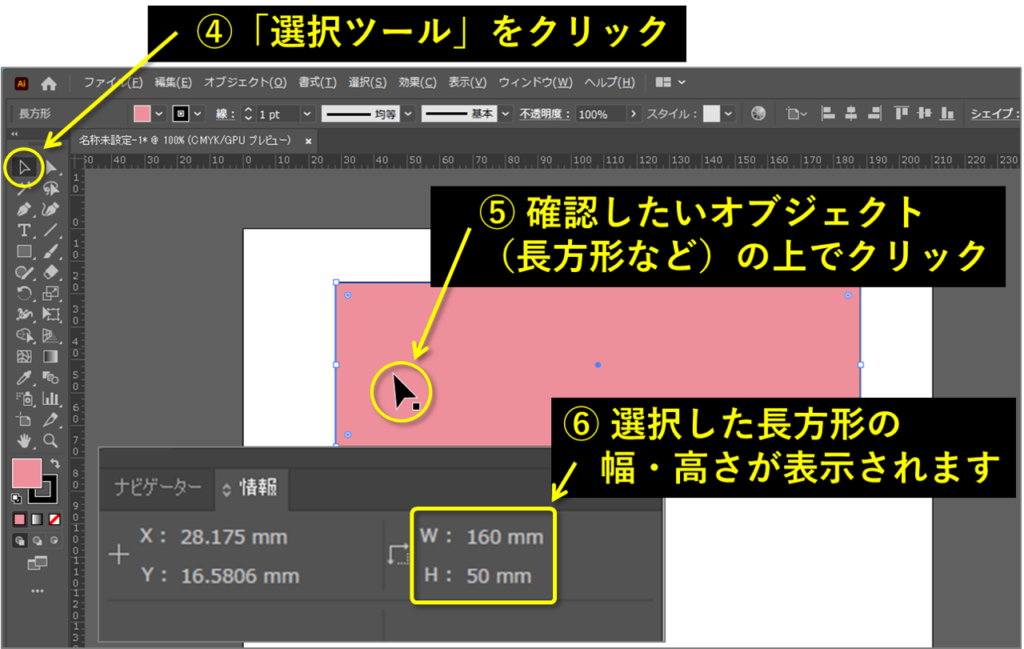Select the Direct Selection tool
1024x649 pixels.
(x=51, y=168)
